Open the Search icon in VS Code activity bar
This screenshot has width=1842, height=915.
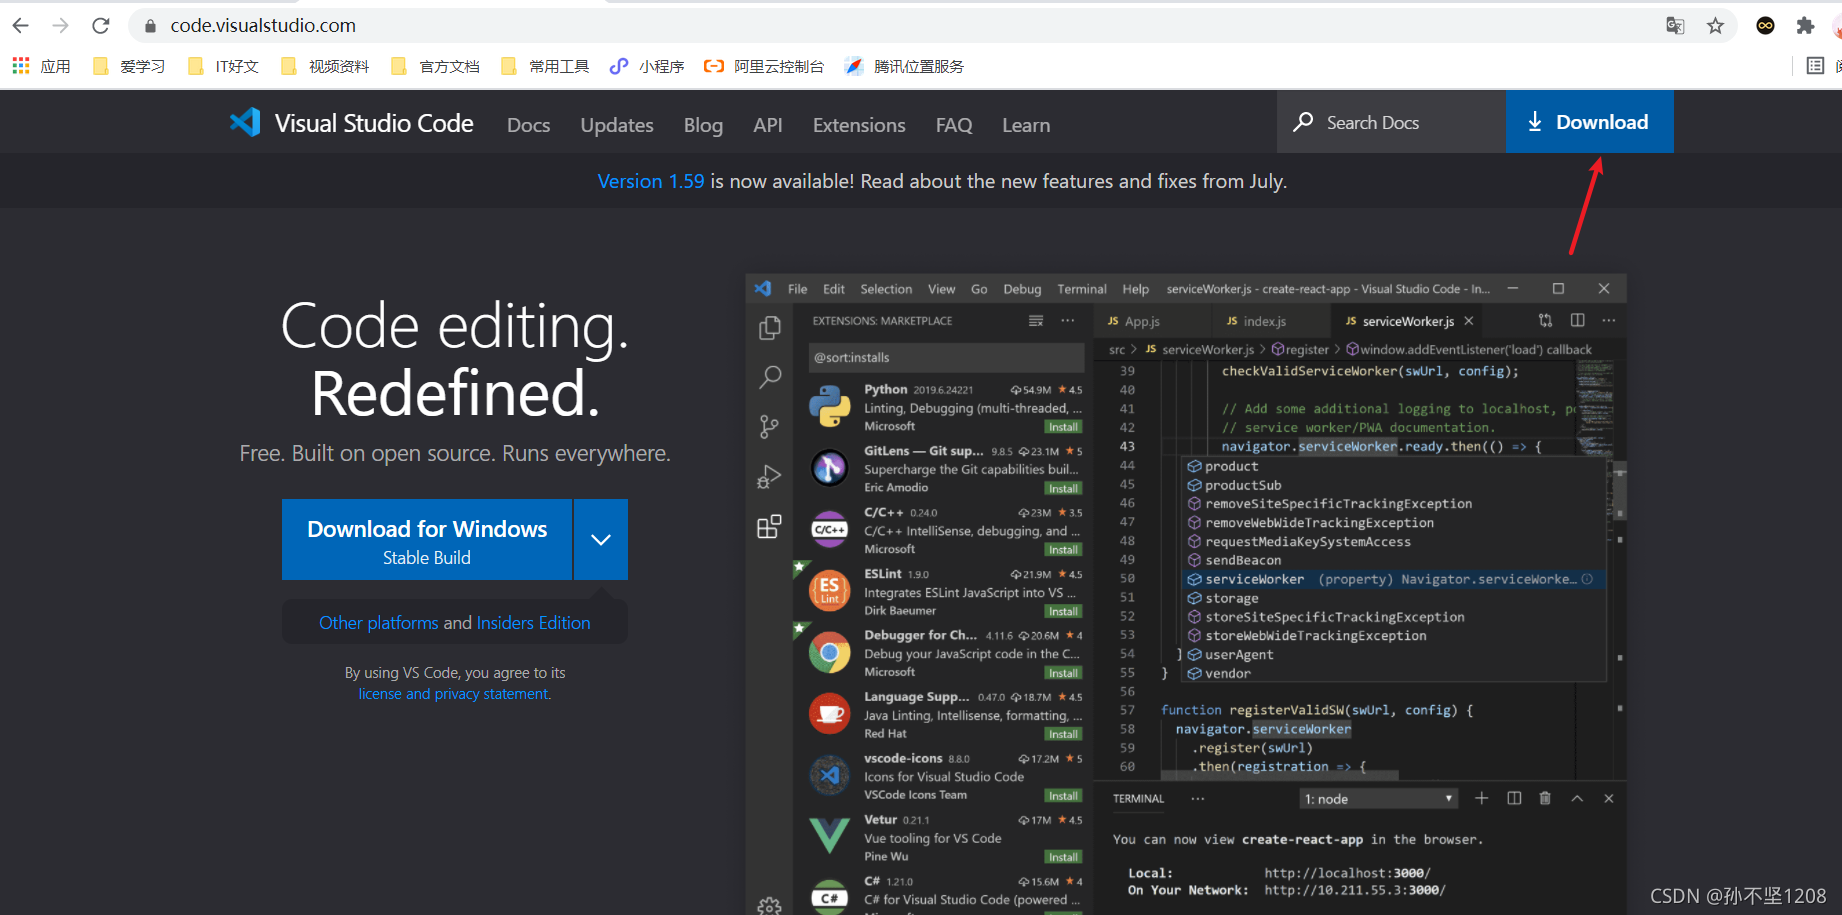point(769,377)
